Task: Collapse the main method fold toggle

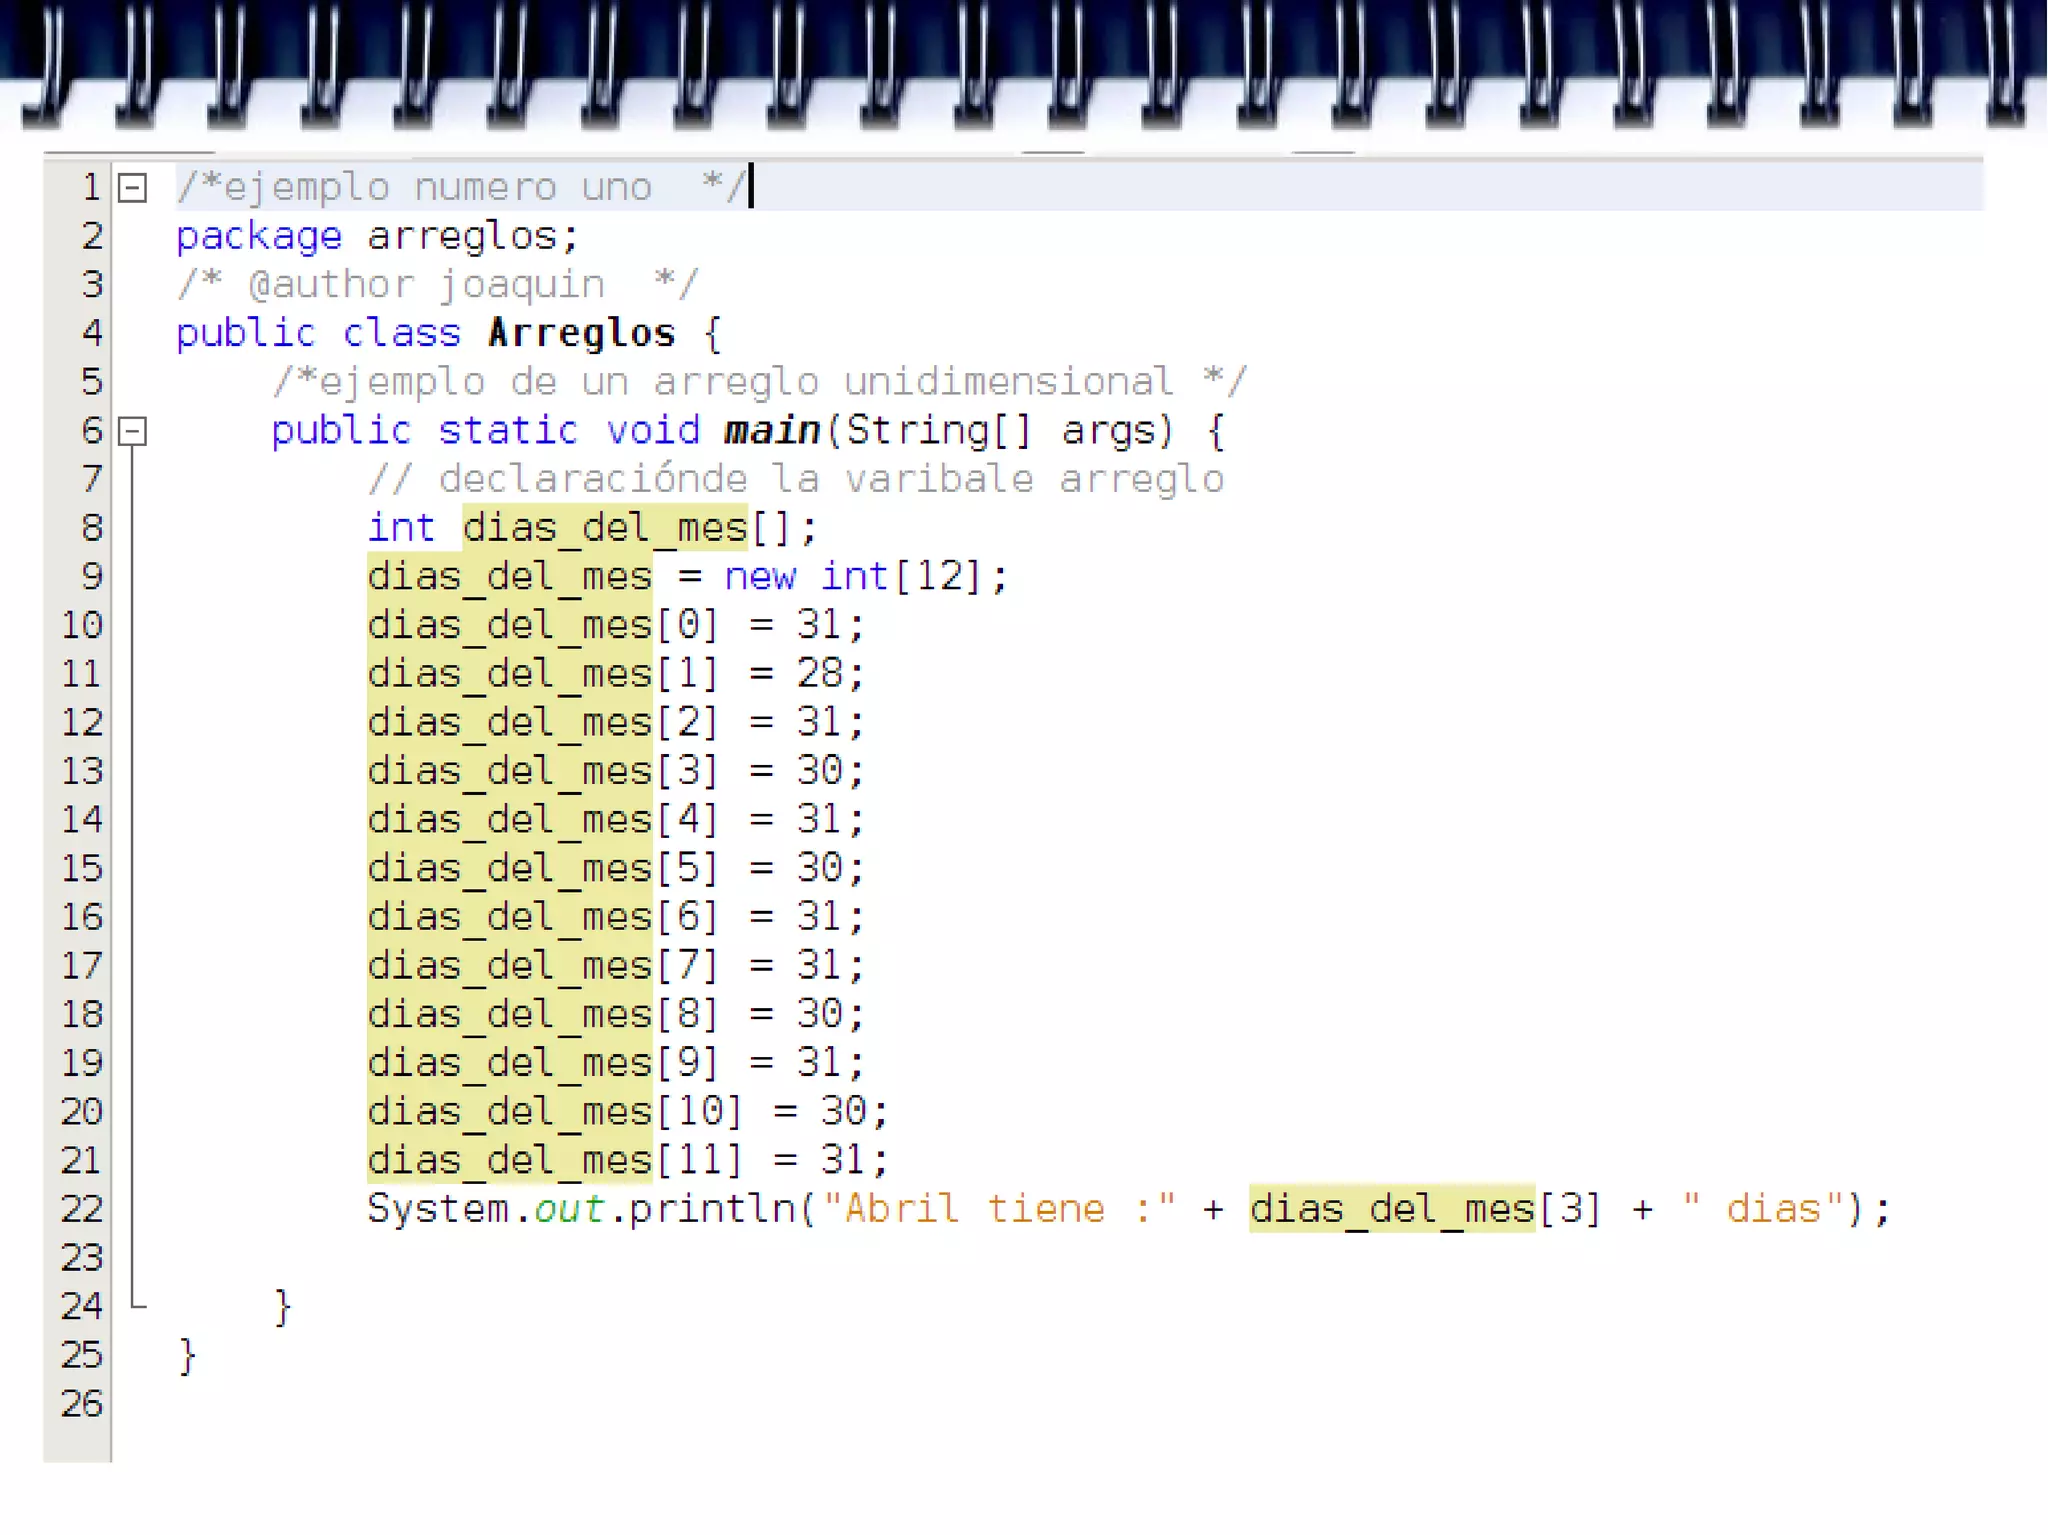Action: coord(132,431)
